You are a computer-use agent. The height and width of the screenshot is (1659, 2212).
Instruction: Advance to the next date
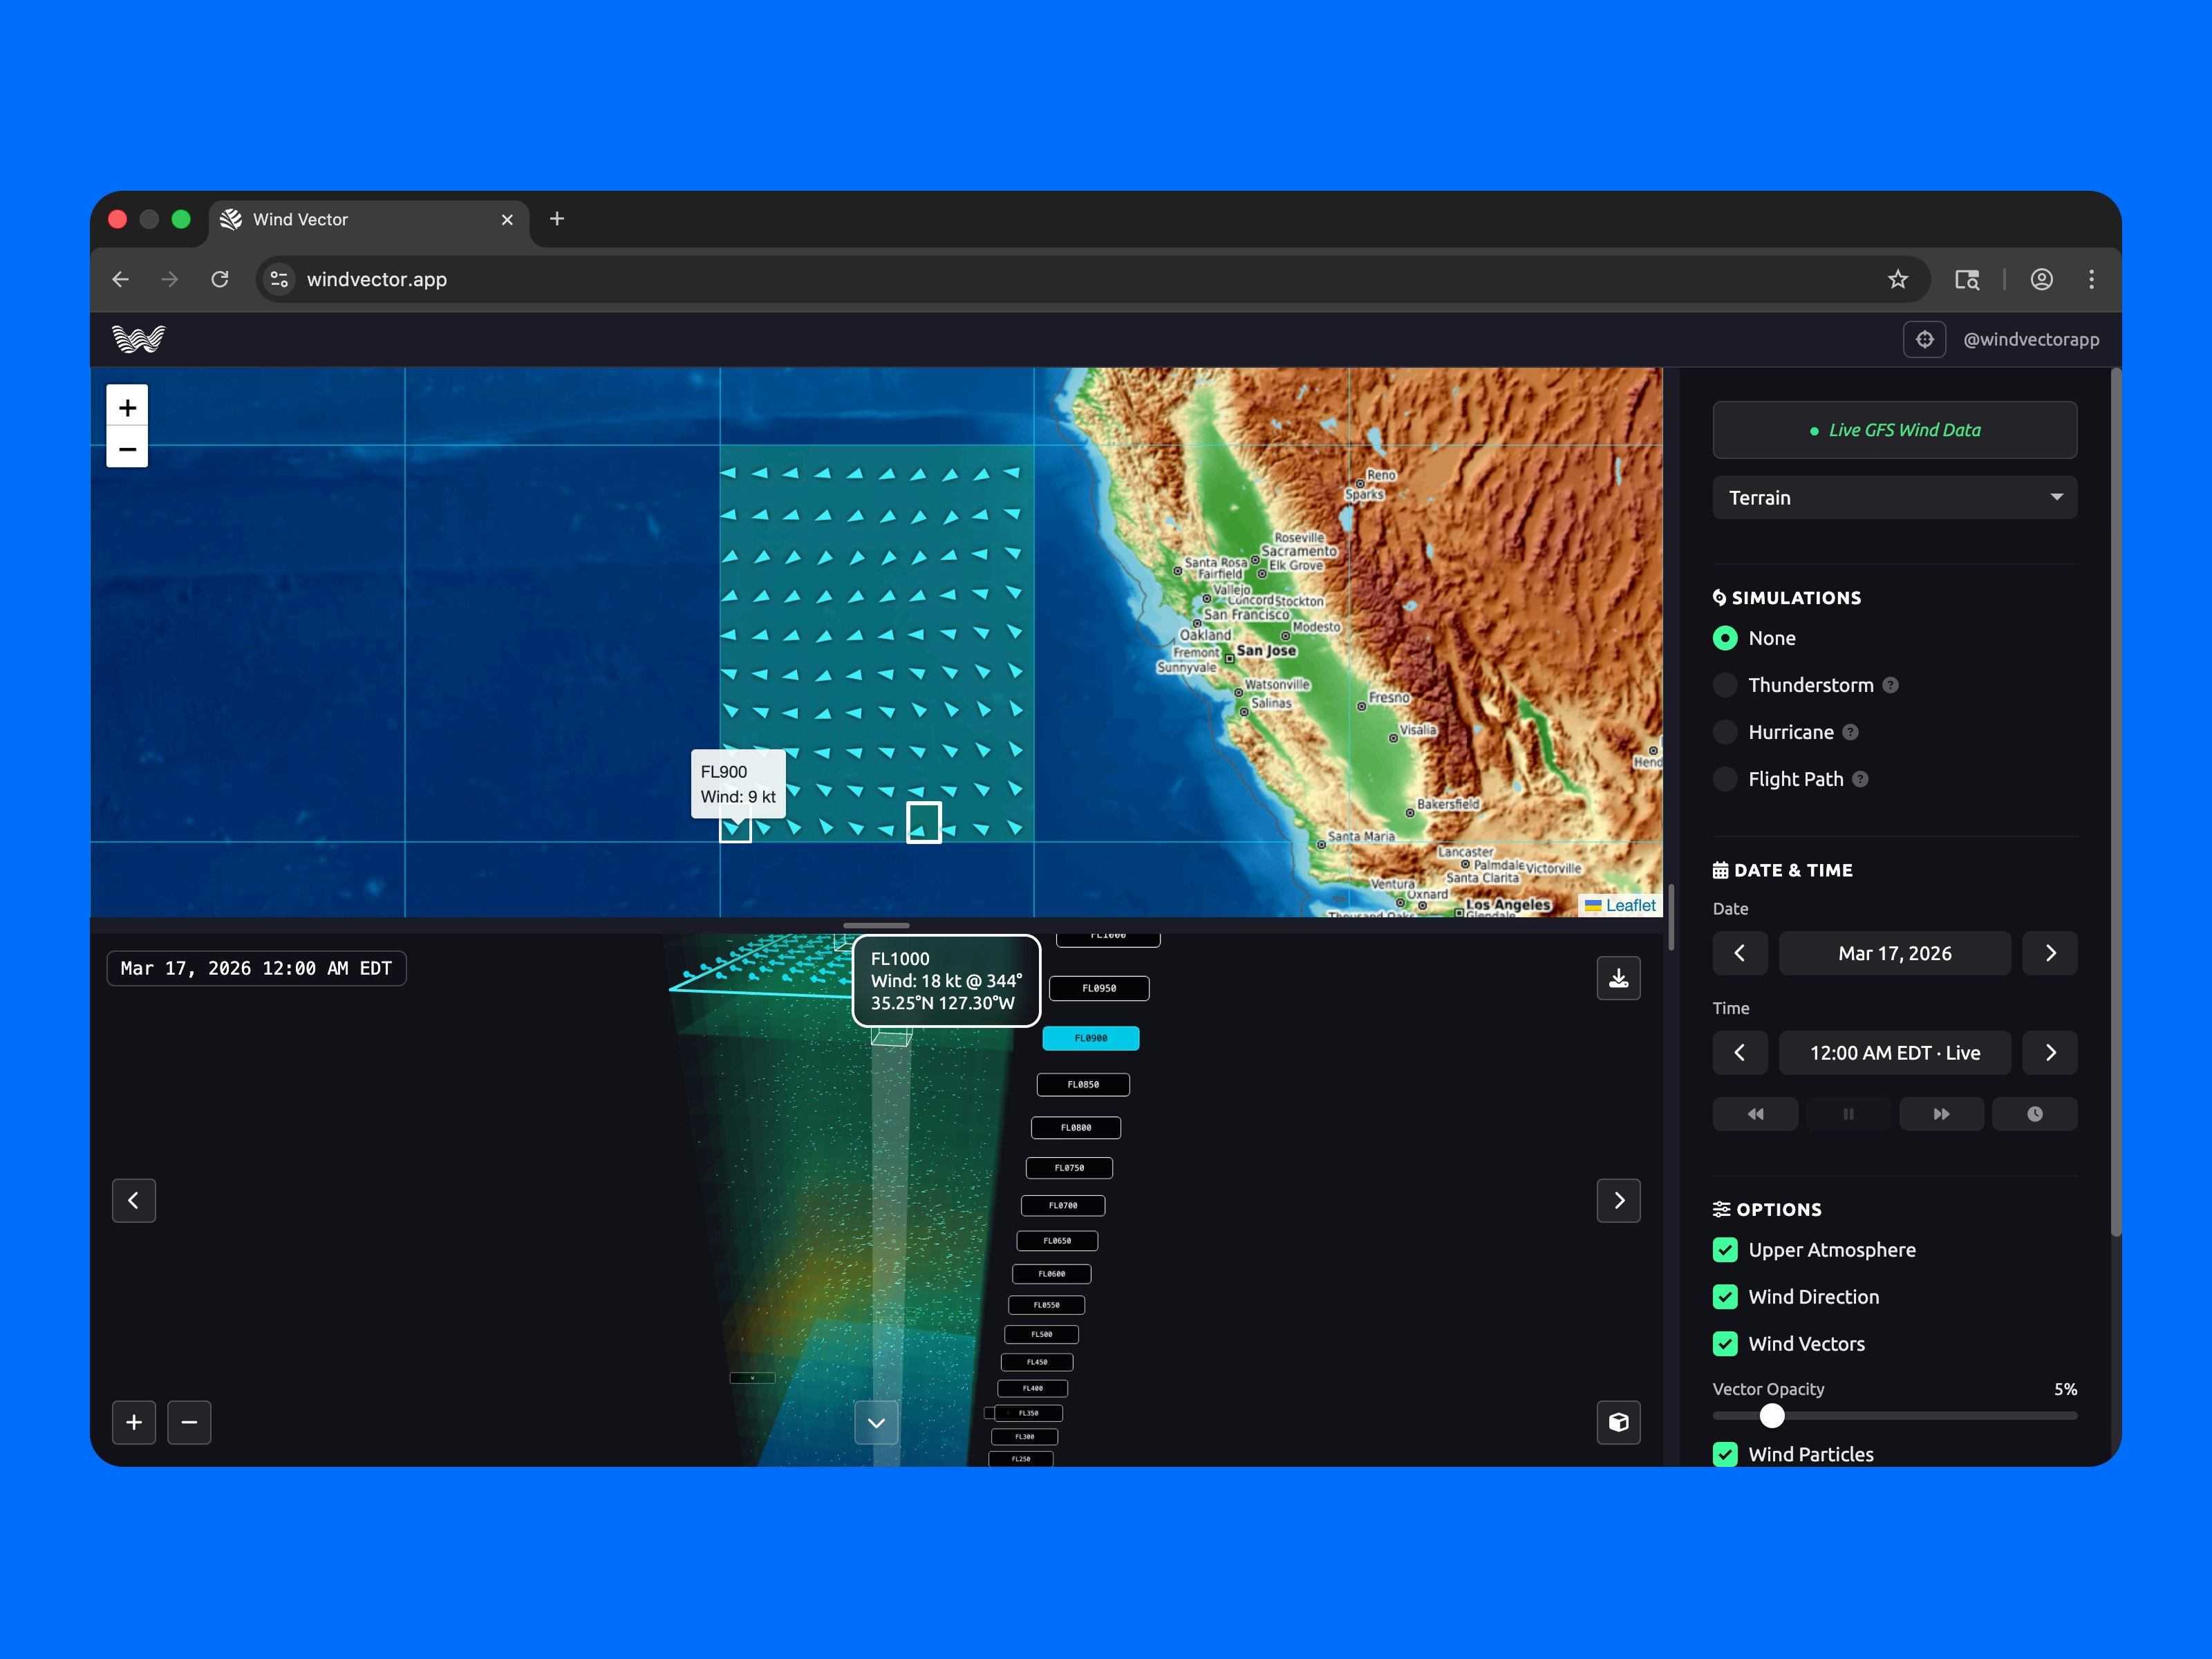(2050, 953)
